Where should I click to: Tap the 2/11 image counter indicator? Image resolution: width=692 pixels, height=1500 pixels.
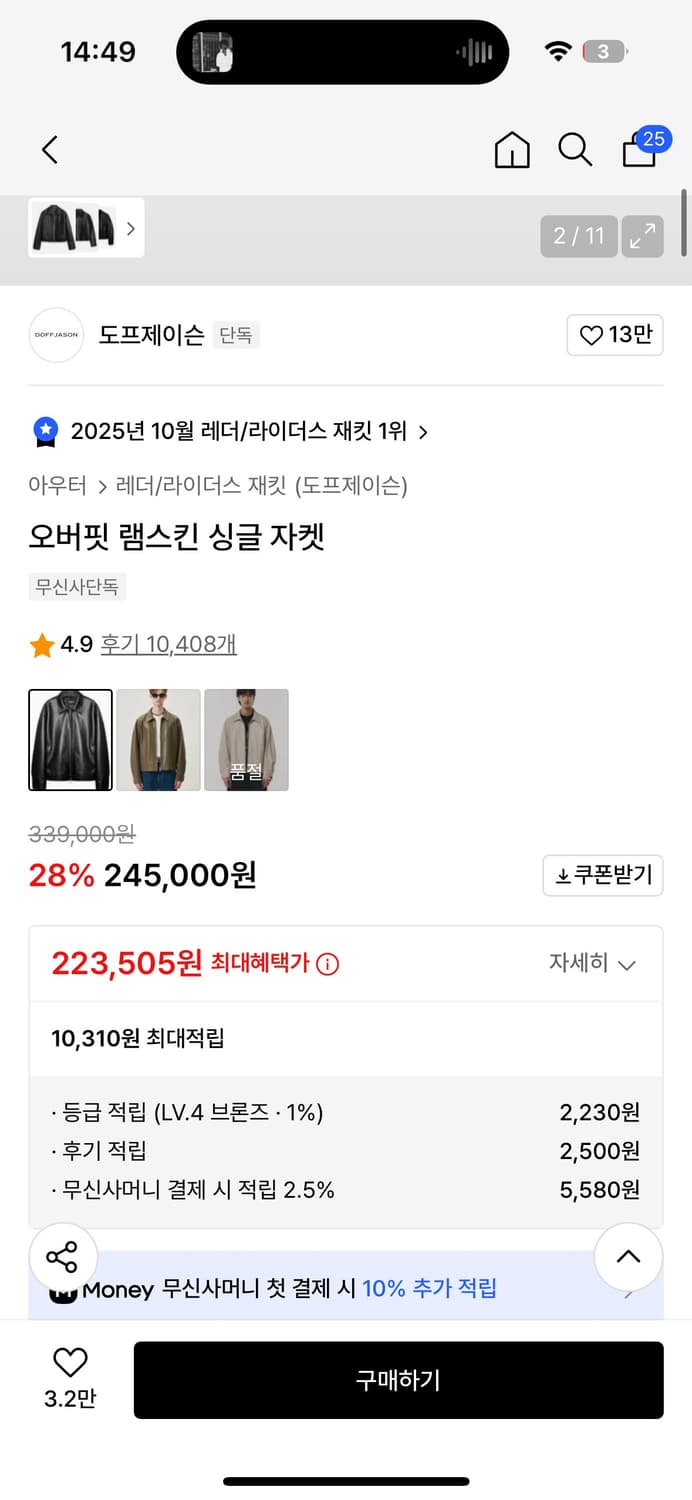pos(578,237)
